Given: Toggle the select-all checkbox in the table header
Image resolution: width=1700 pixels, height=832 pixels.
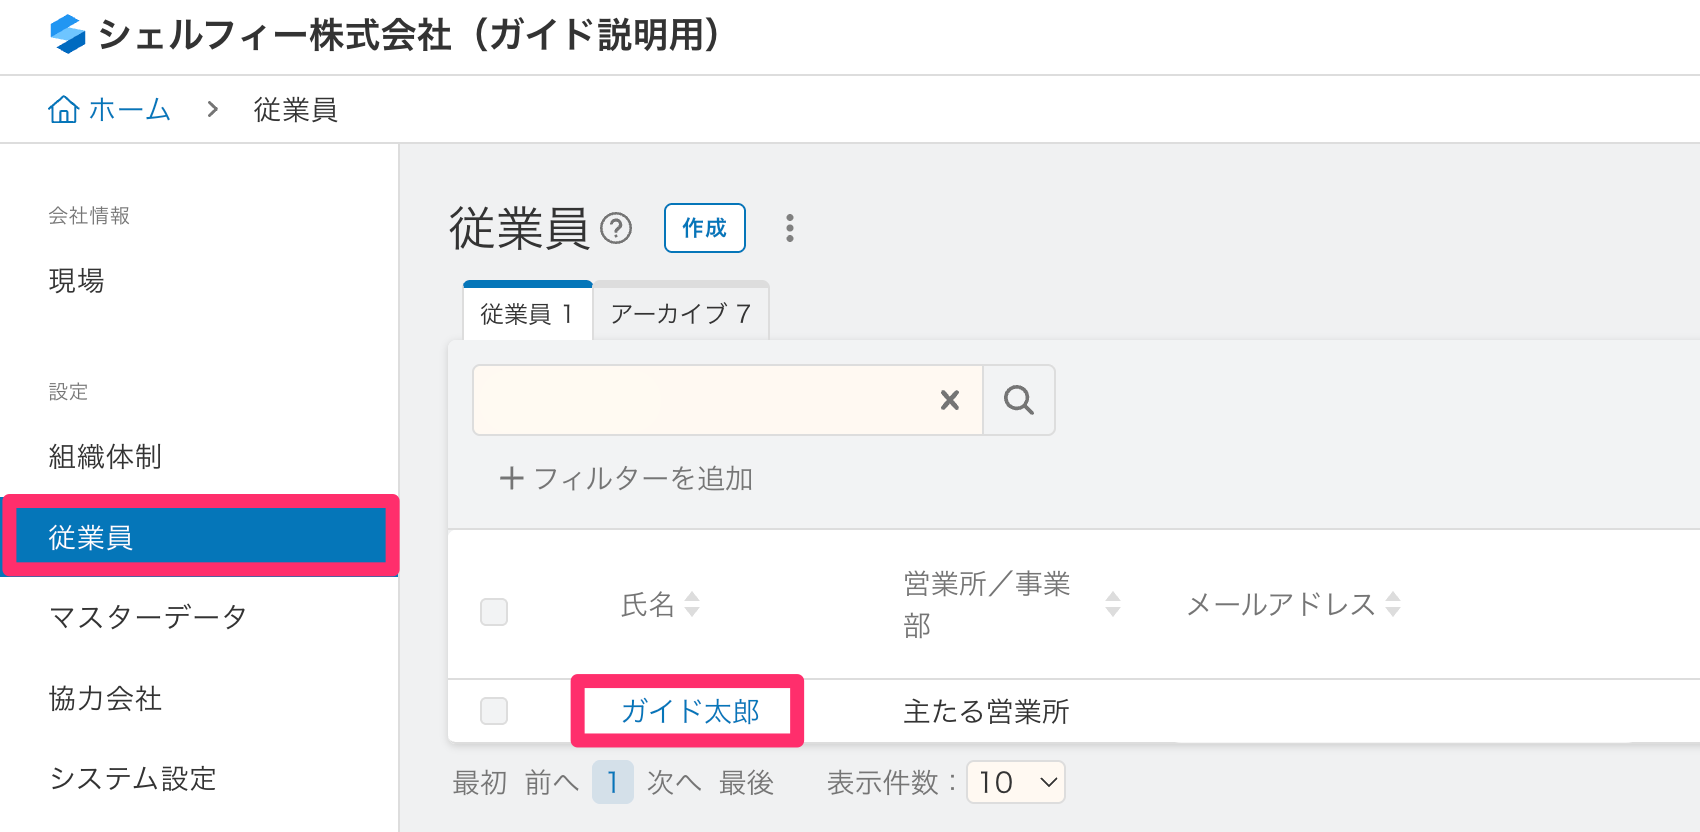Looking at the screenshot, I should pyautogui.click(x=493, y=611).
